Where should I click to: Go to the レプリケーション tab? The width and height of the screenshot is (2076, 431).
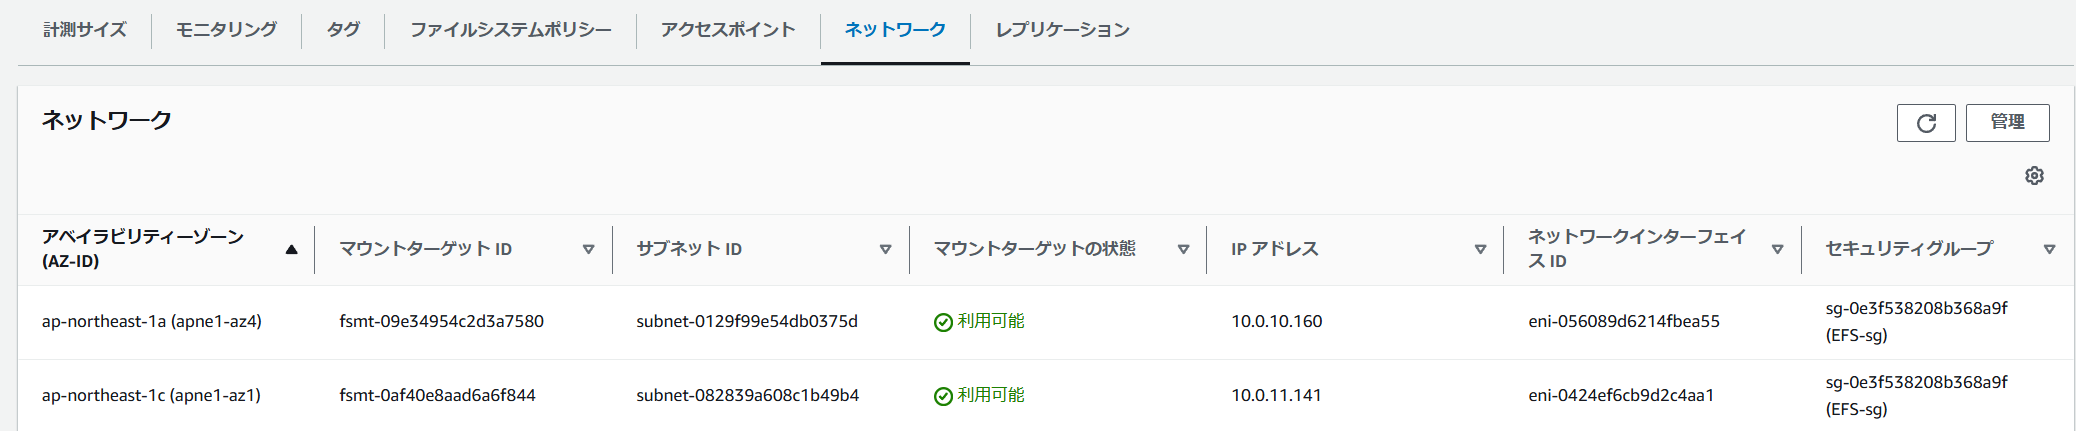(x=1062, y=30)
